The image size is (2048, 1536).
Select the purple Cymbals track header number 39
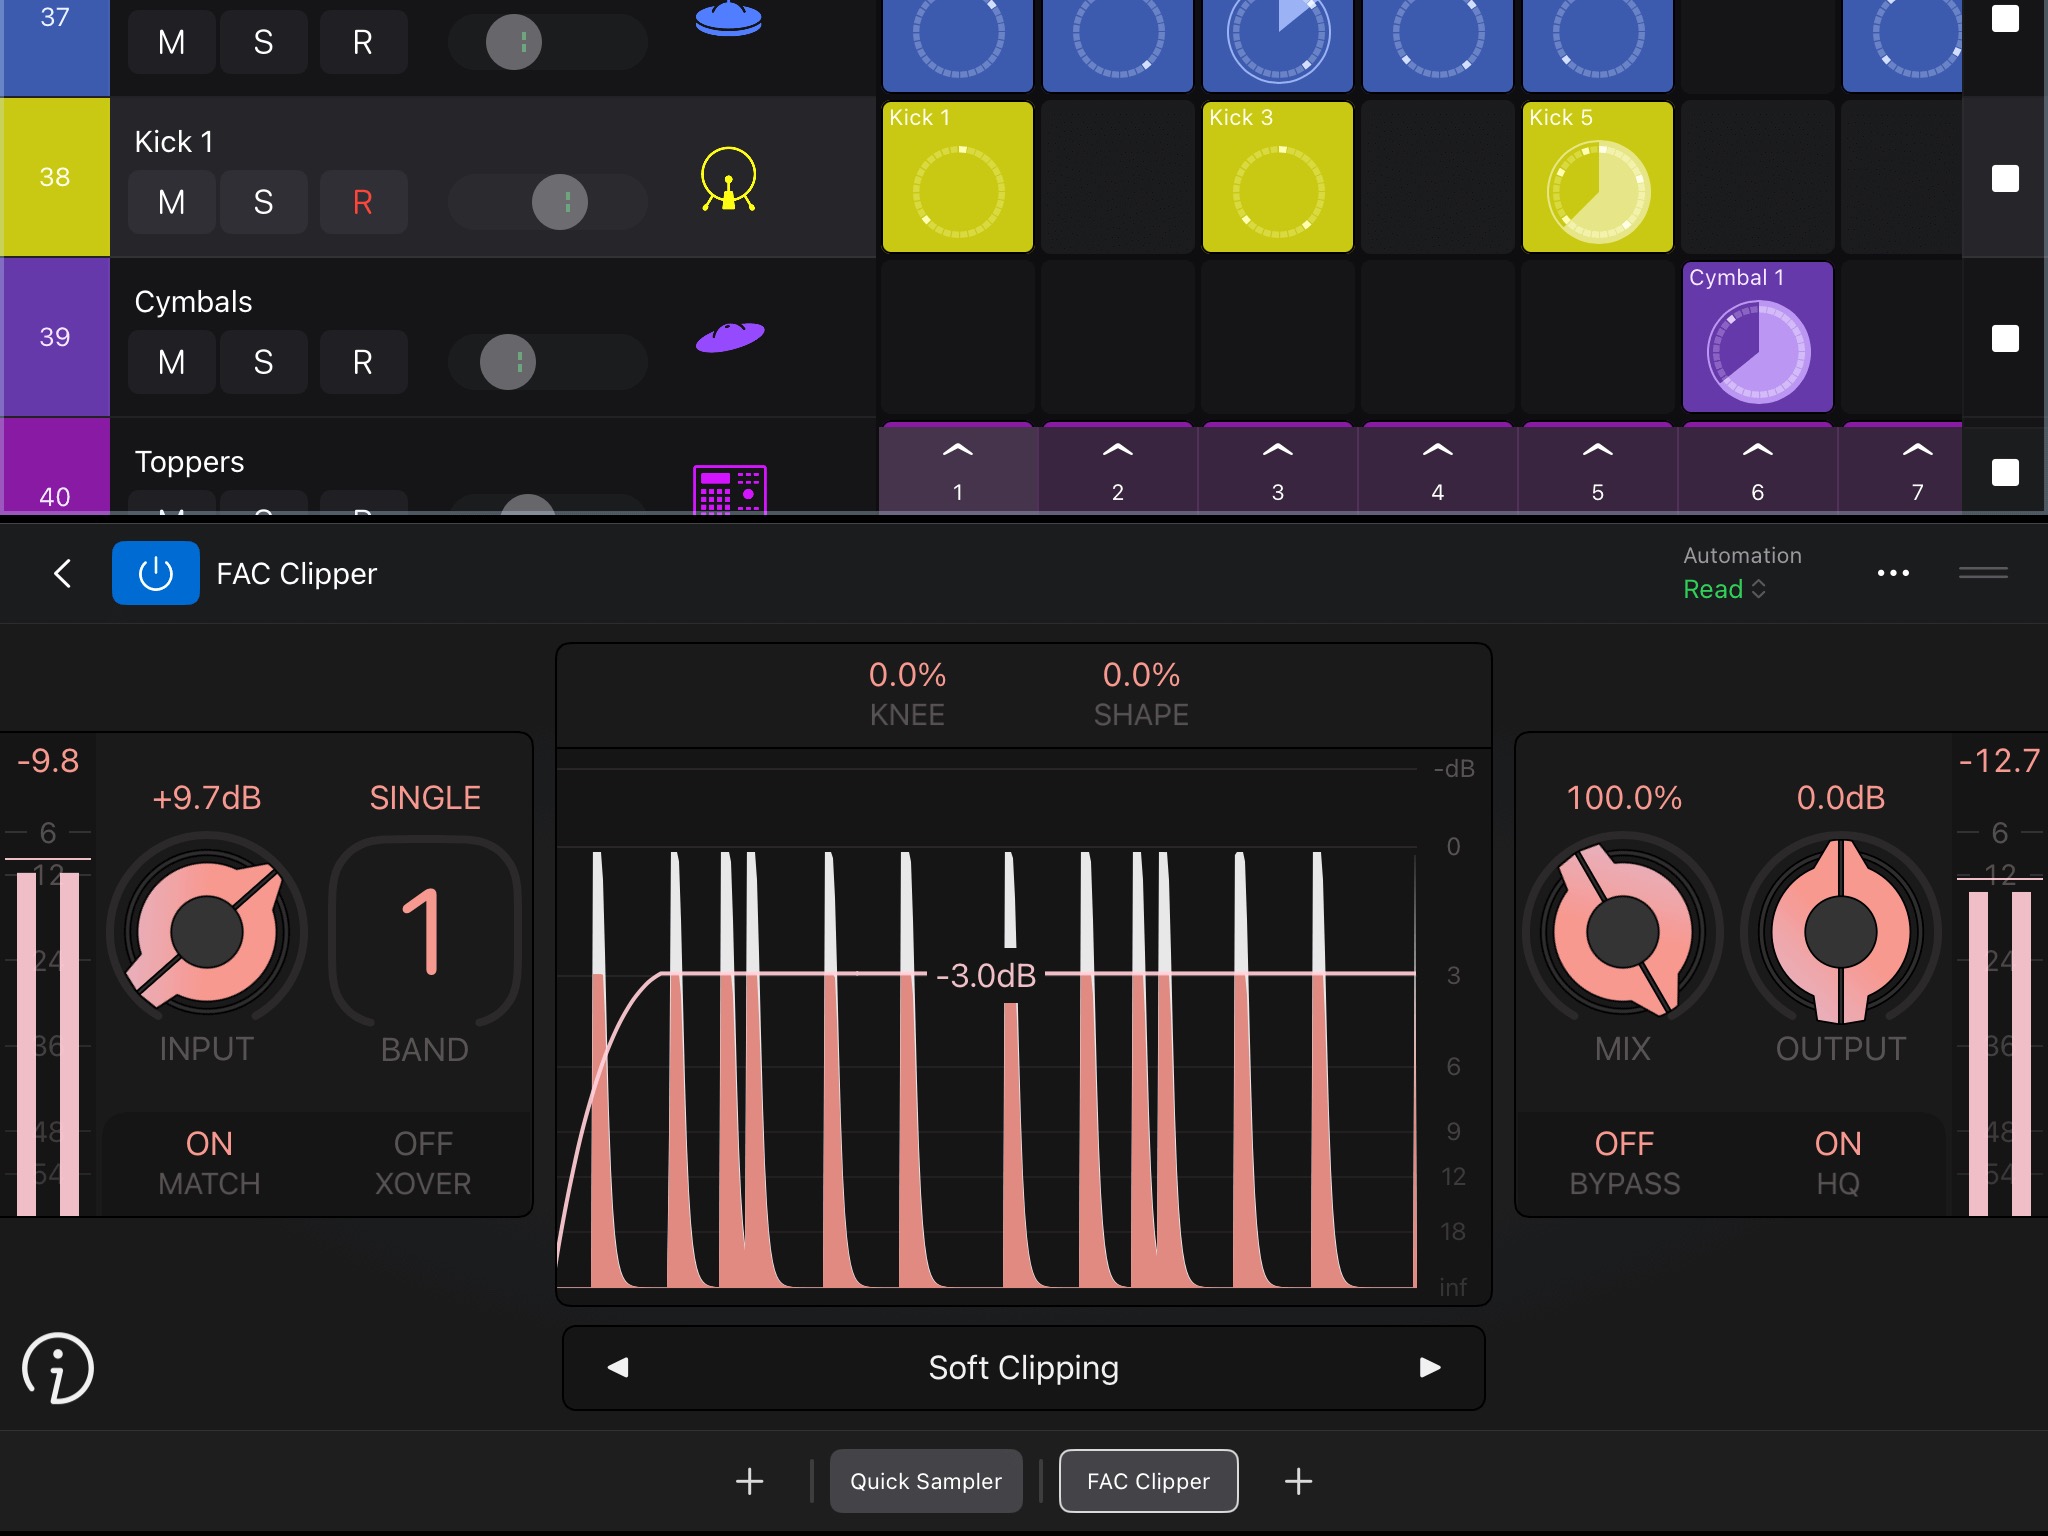[55, 337]
